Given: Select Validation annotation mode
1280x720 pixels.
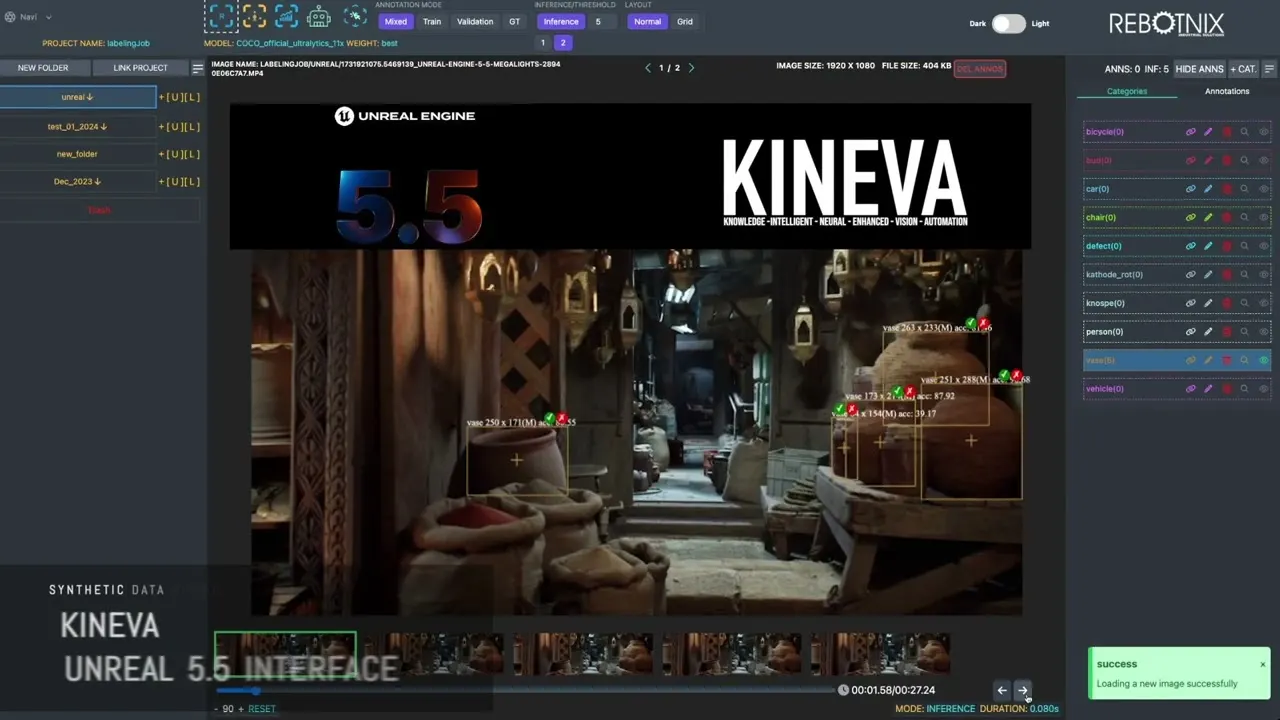Looking at the screenshot, I should pos(475,21).
